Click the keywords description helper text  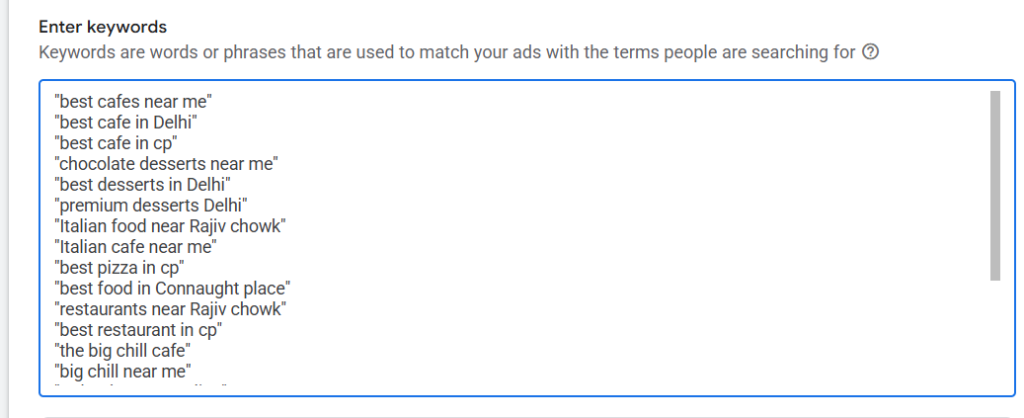447,52
